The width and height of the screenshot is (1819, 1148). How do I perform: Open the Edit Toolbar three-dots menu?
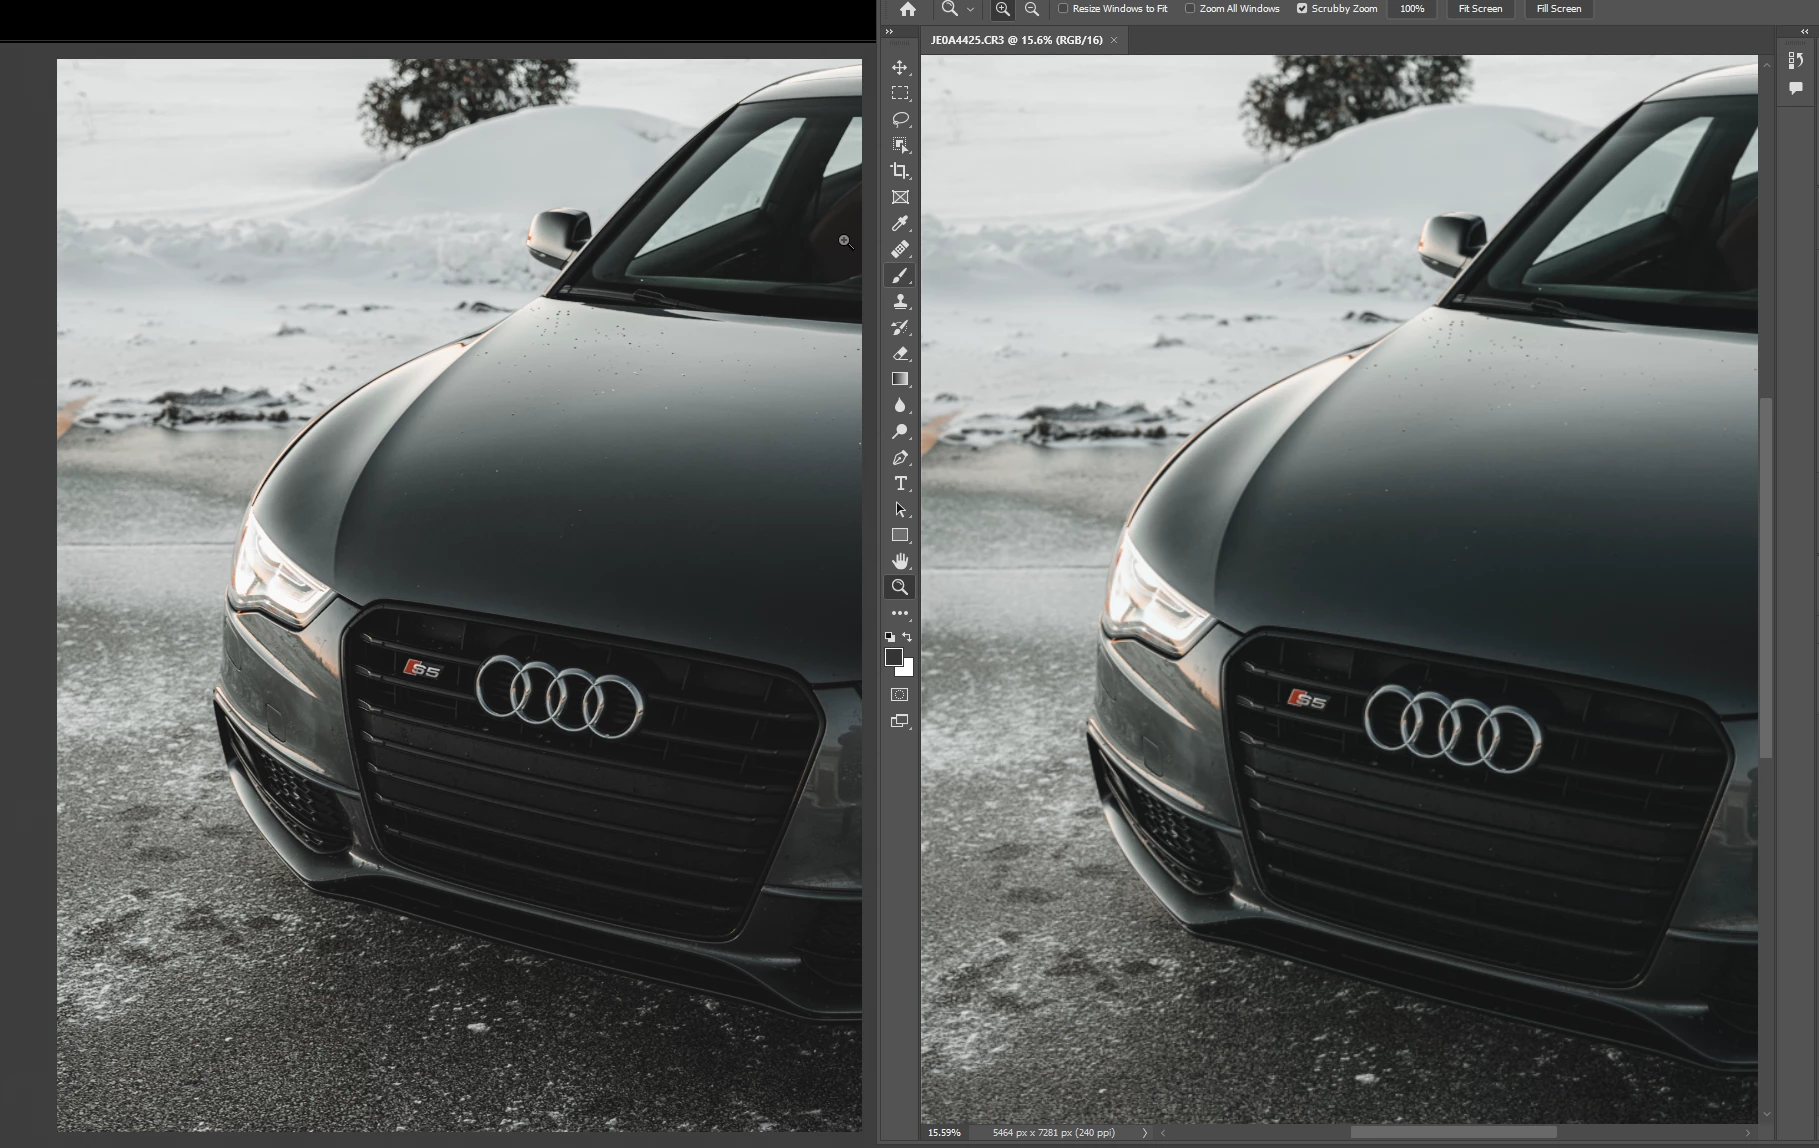pyautogui.click(x=900, y=613)
